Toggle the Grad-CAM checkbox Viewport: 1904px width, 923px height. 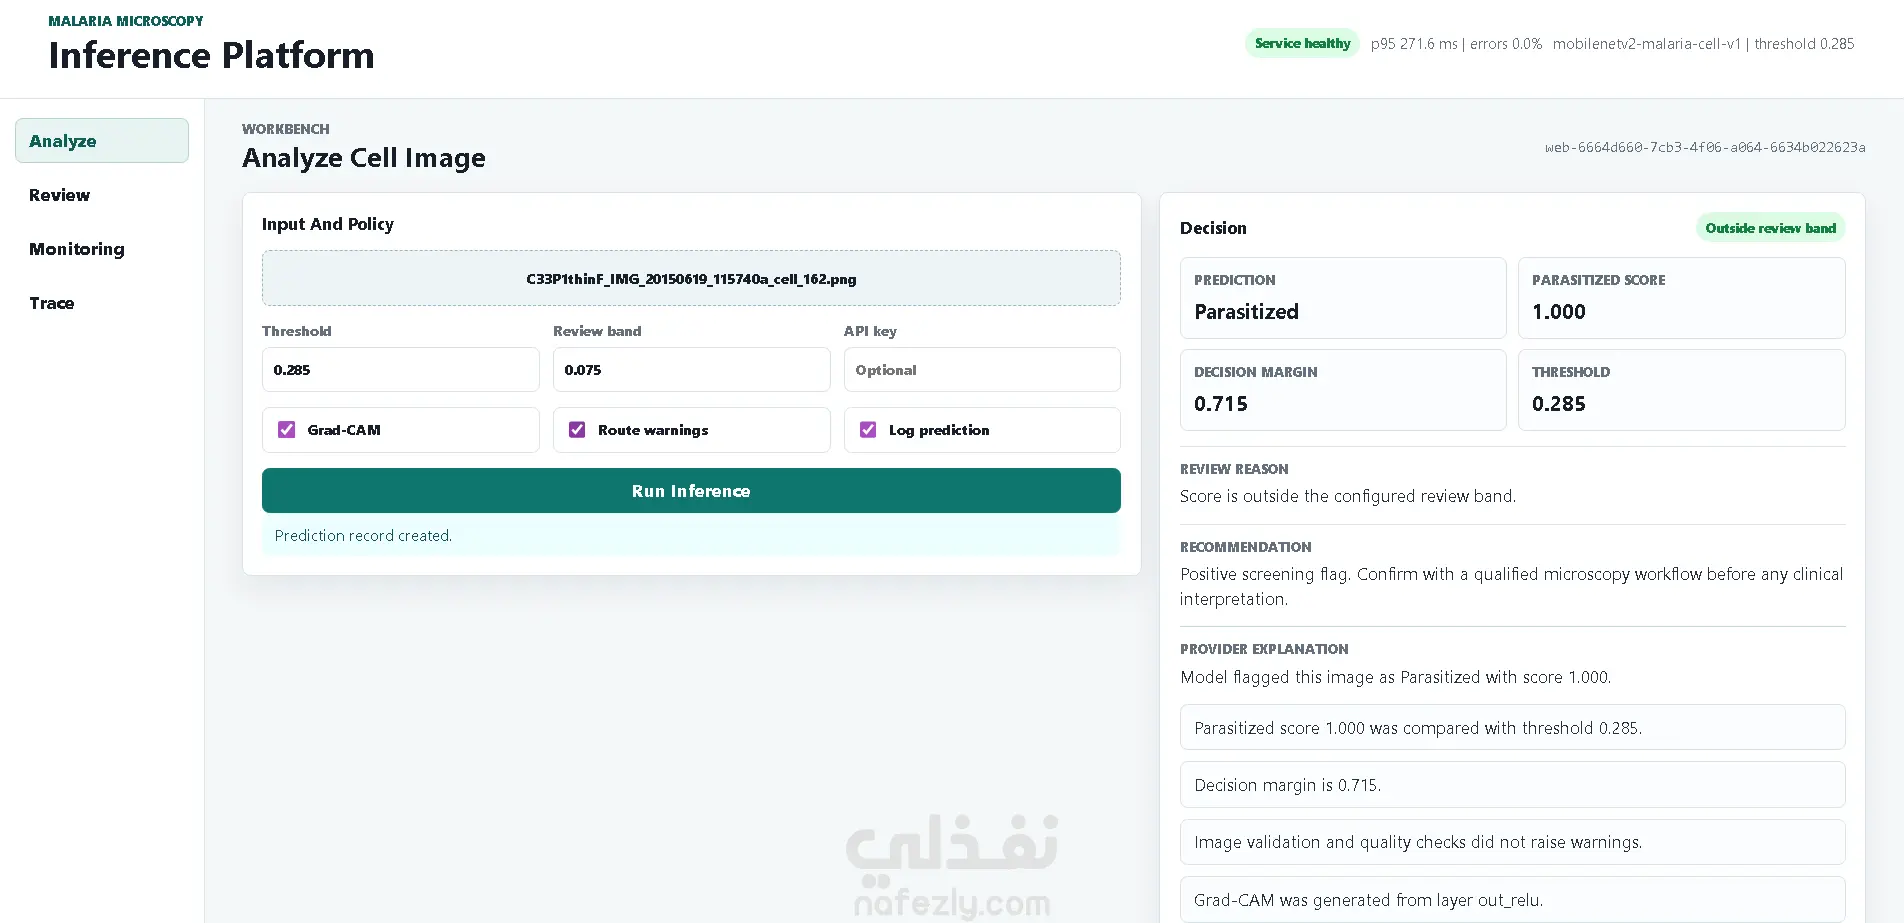287,430
